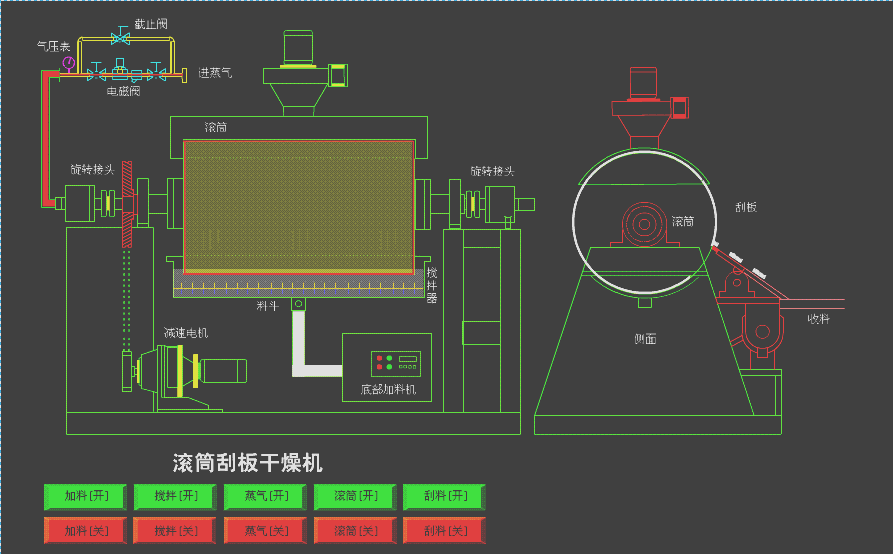The image size is (893, 554).
Task: Turn on steam via 蒸气[开] button
Action: coord(265,496)
